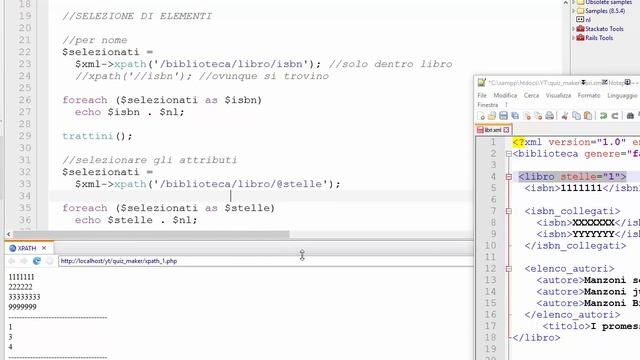Click the 'echo $stelle . $nl;' line
The image size is (640, 360).
pos(136,220)
